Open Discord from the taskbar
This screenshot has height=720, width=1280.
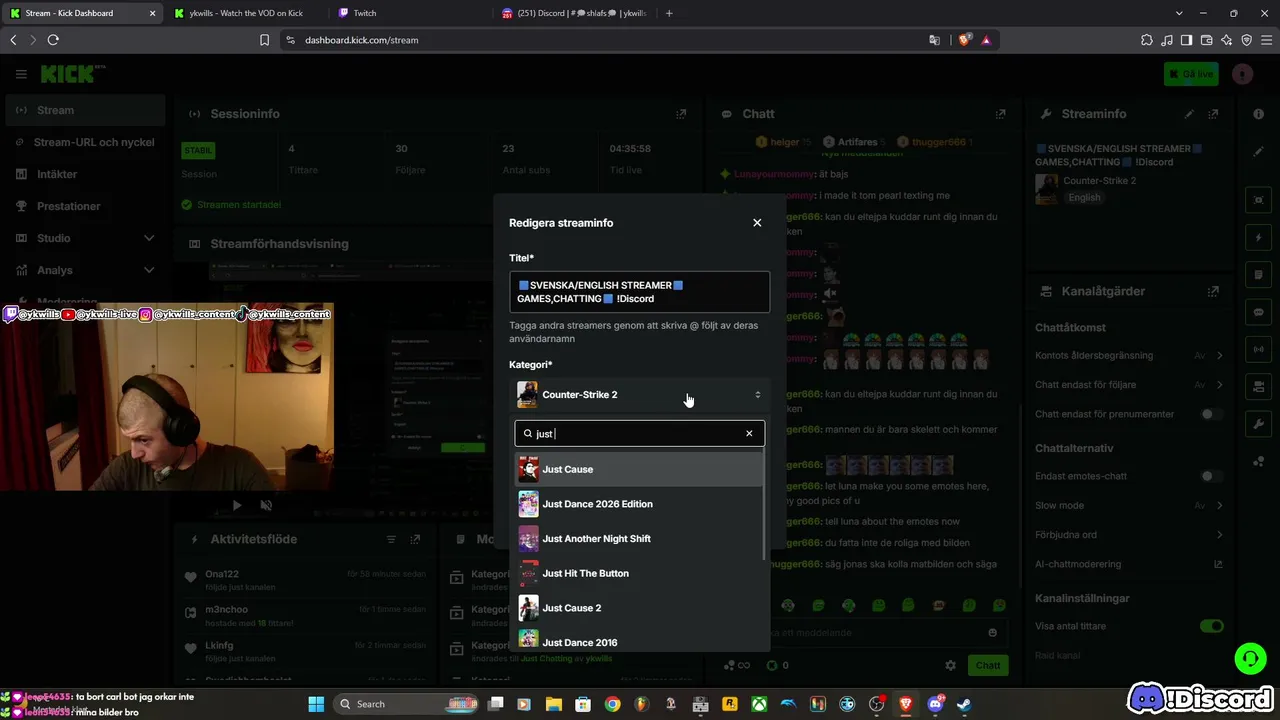(935, 704)
